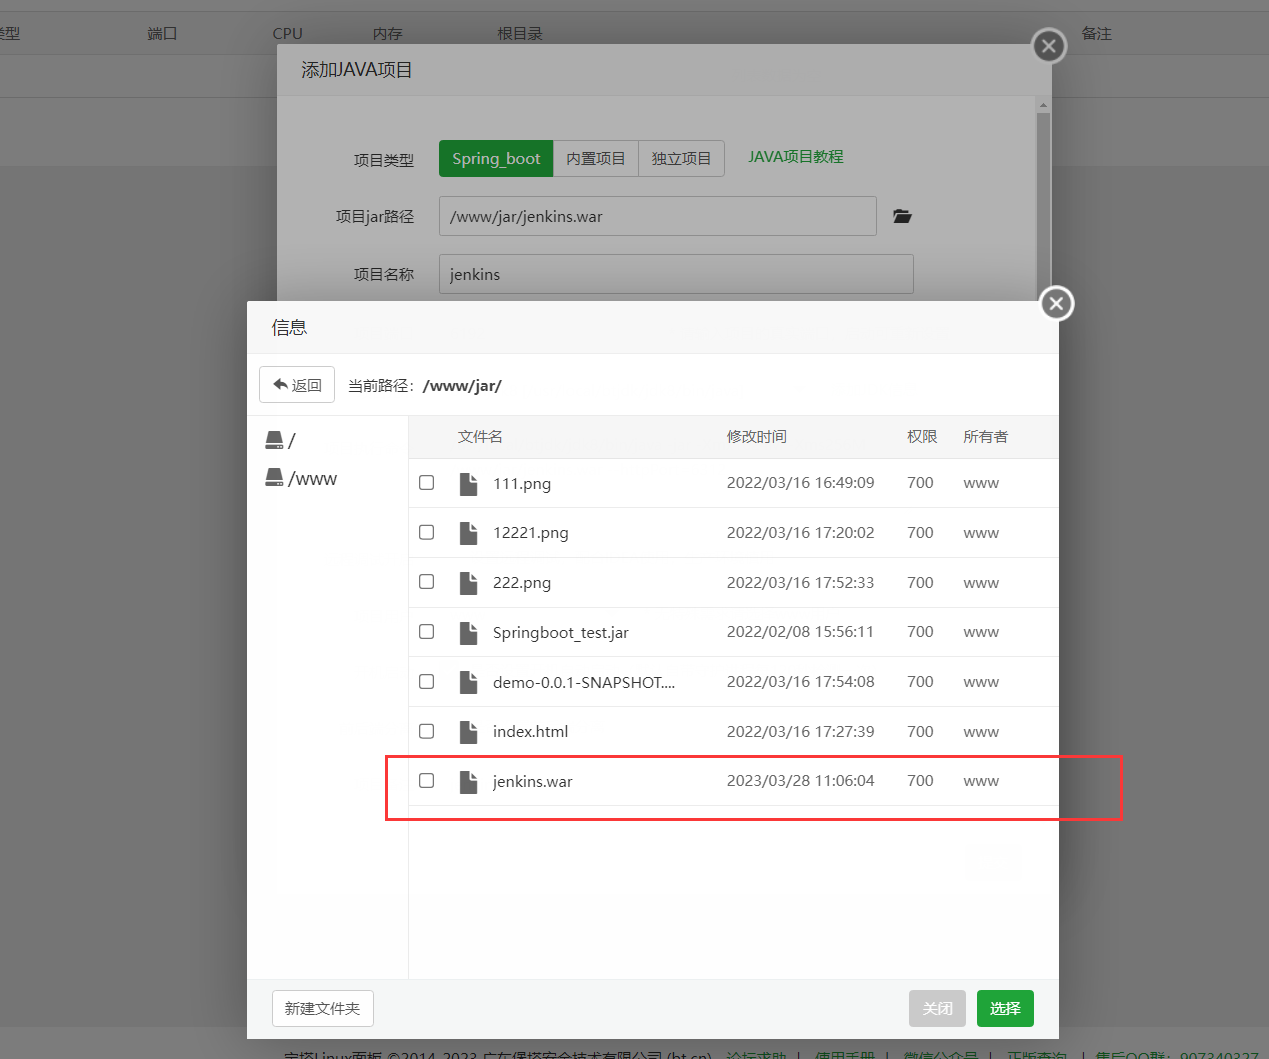Click the file icon next to 222.png

click(x=468, y=581)
